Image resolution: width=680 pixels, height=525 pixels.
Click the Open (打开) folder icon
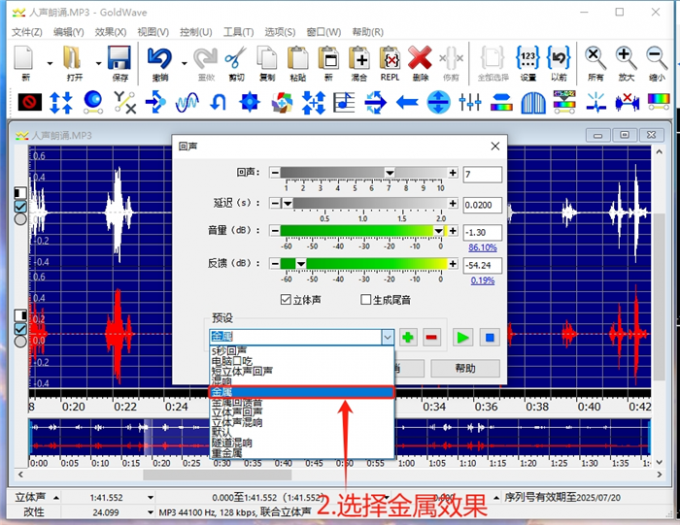tap(72, 58)
